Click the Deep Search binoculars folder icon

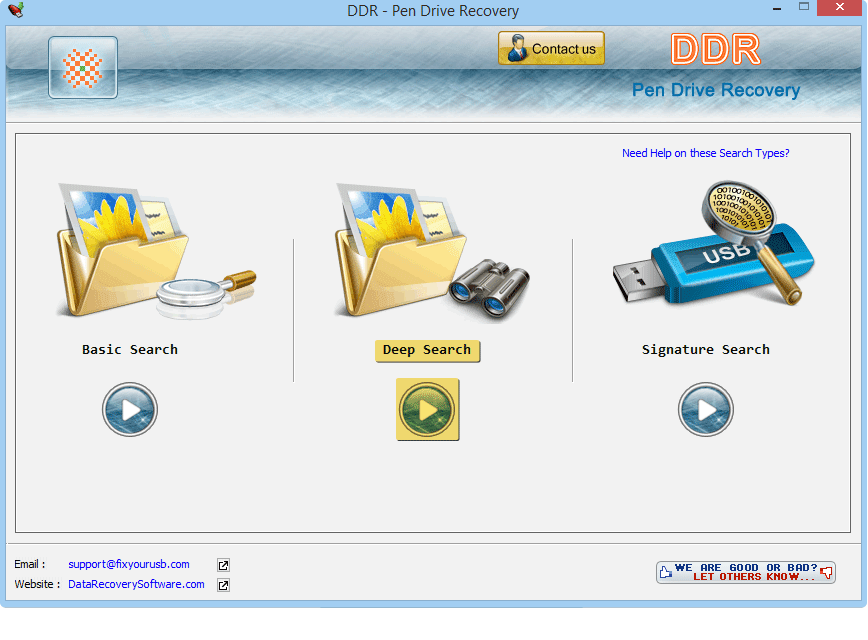tap(428, 250)
